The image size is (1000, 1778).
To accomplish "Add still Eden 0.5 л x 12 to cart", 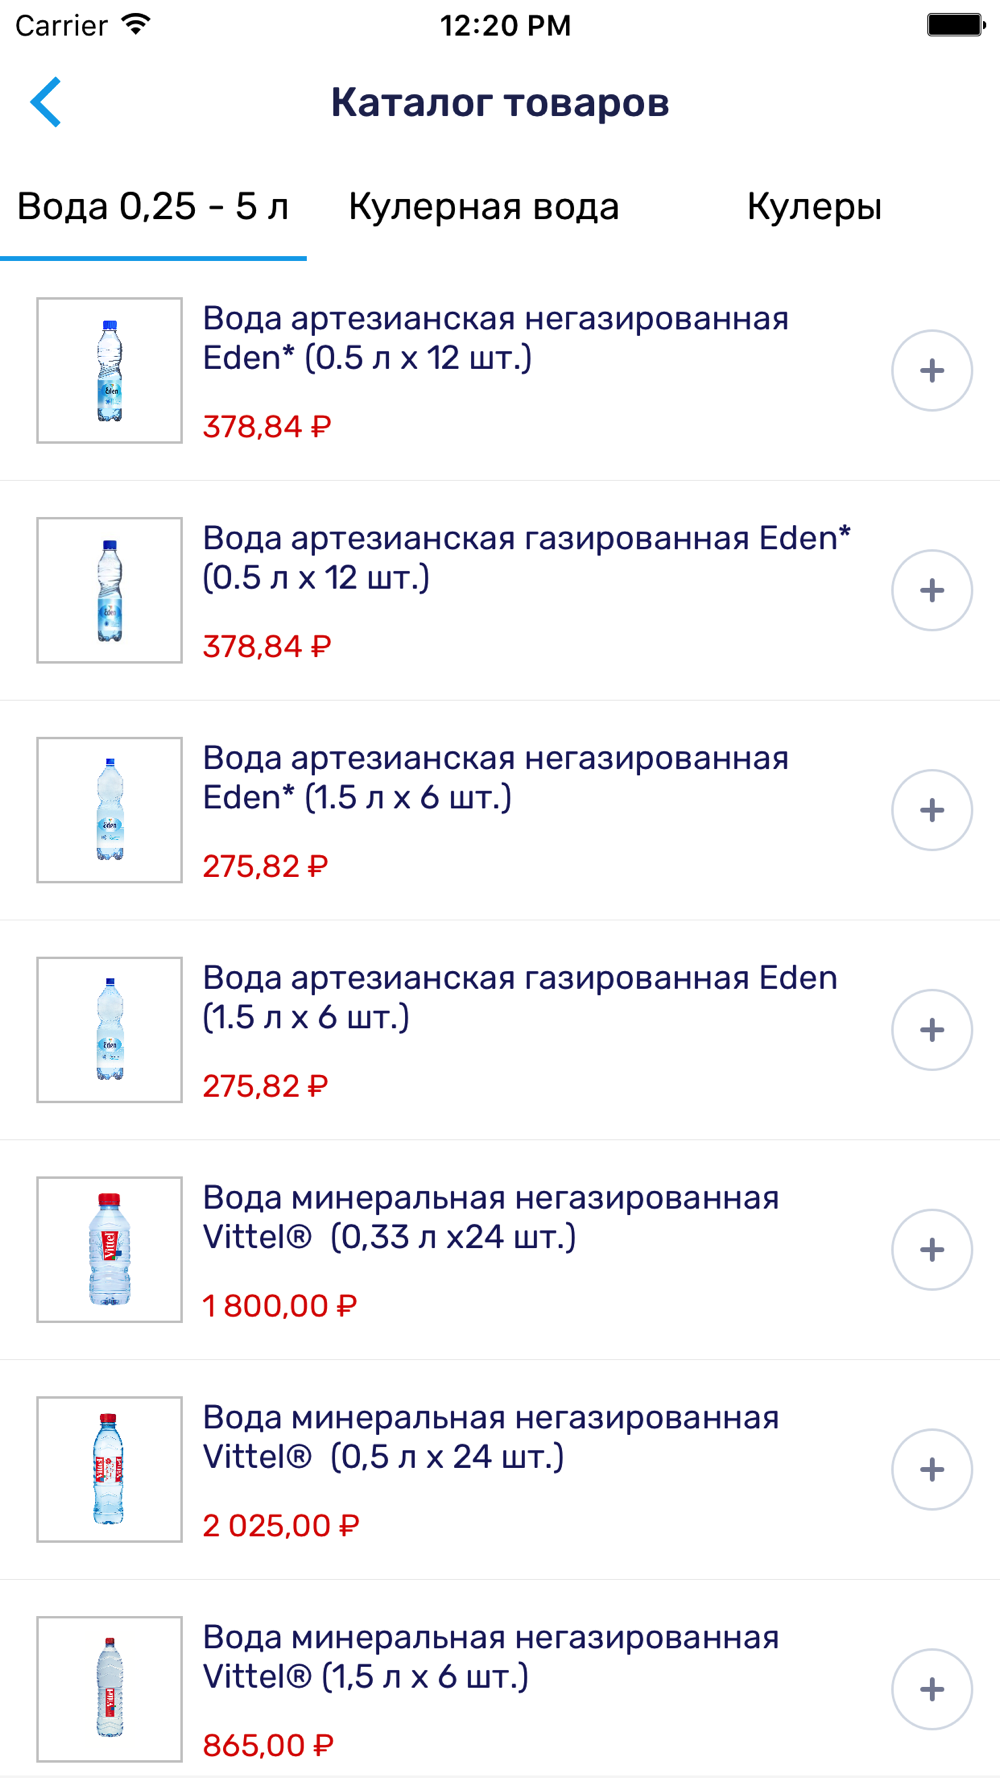I will click(931, 371).
